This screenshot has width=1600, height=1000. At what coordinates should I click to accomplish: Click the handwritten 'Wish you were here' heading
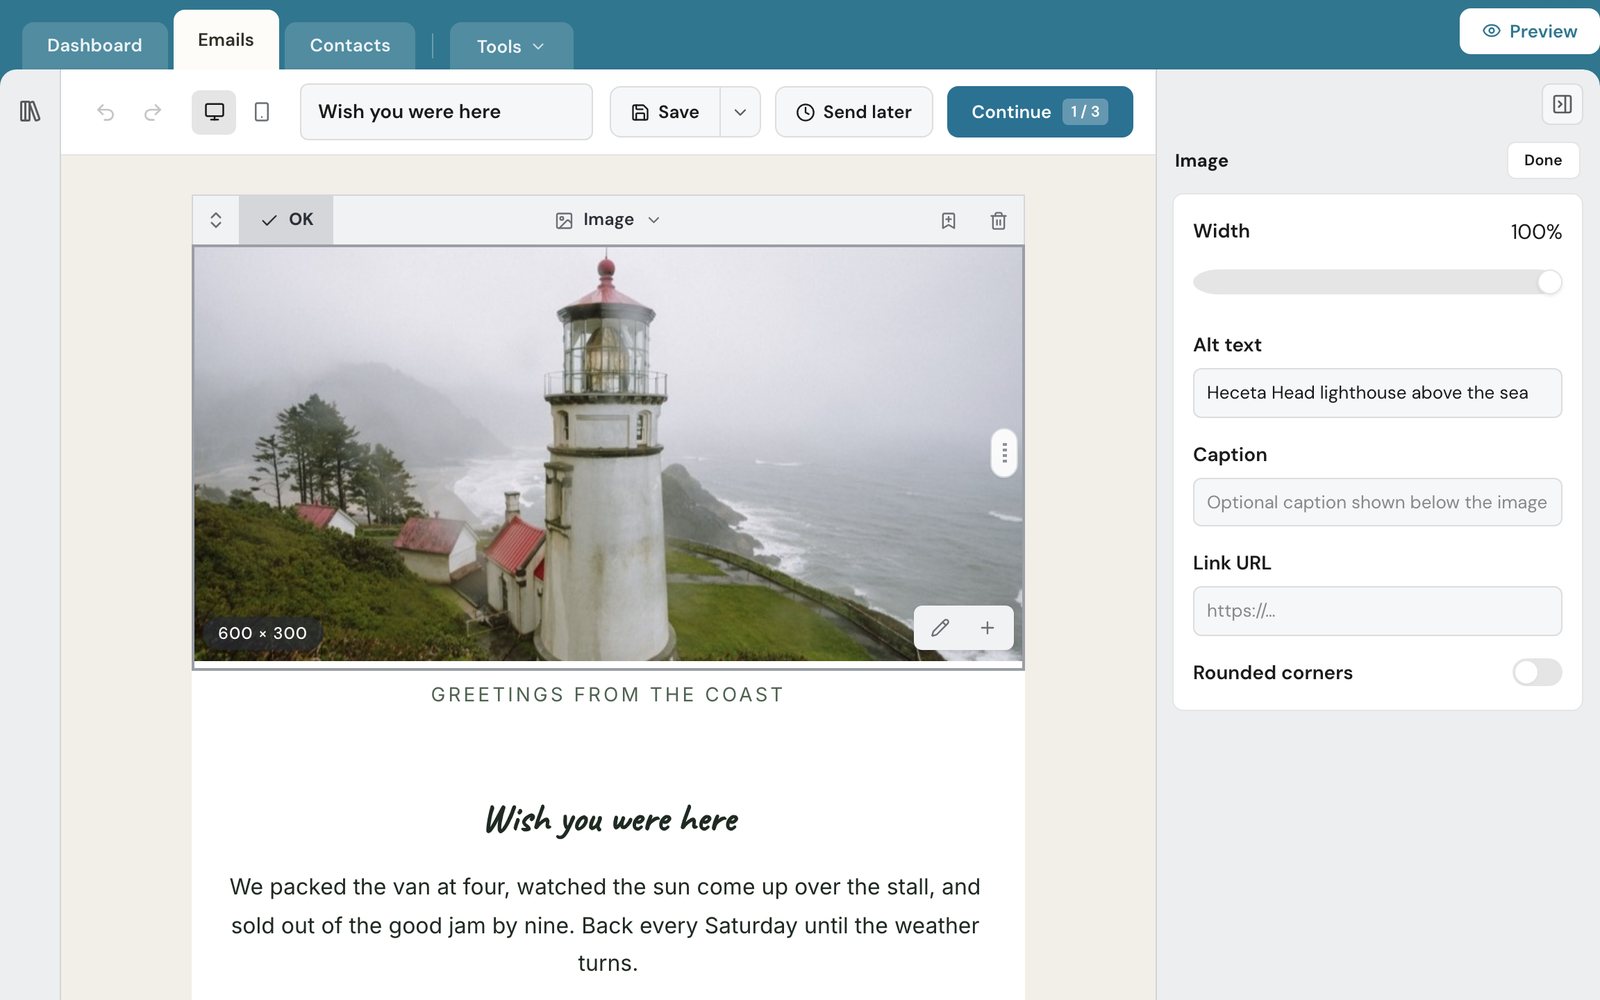point(611,819)
